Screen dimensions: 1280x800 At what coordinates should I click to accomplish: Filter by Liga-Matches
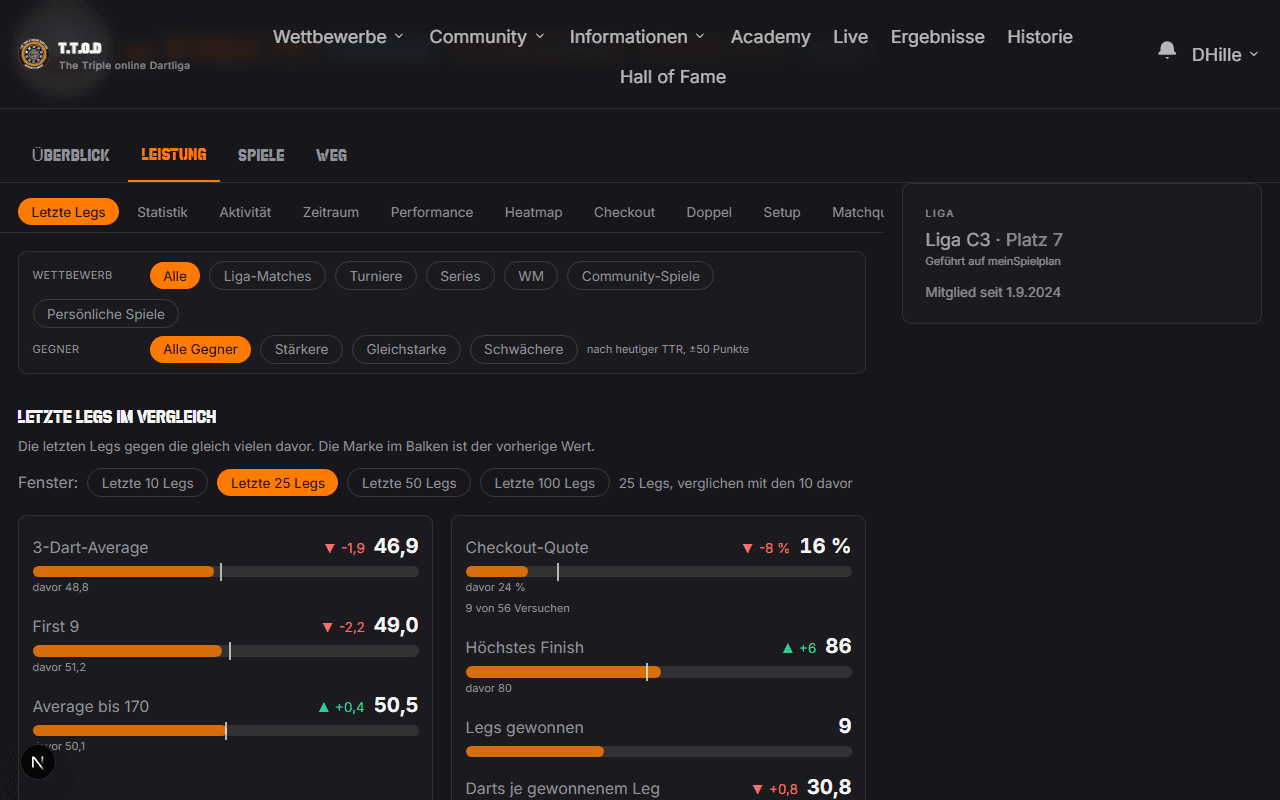coord(267,276)
